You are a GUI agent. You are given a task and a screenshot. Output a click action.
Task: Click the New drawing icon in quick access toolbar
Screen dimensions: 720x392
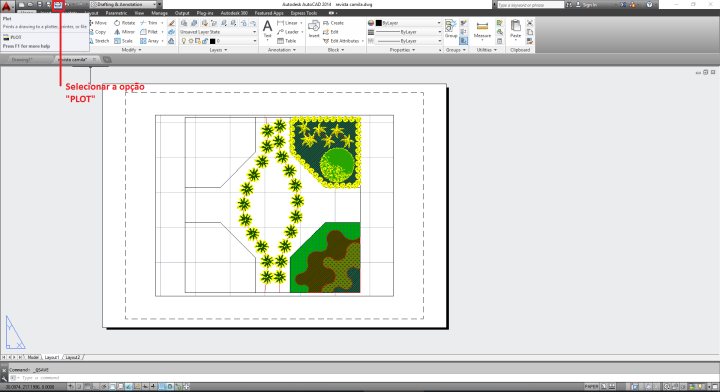click(x=22, y=5)
